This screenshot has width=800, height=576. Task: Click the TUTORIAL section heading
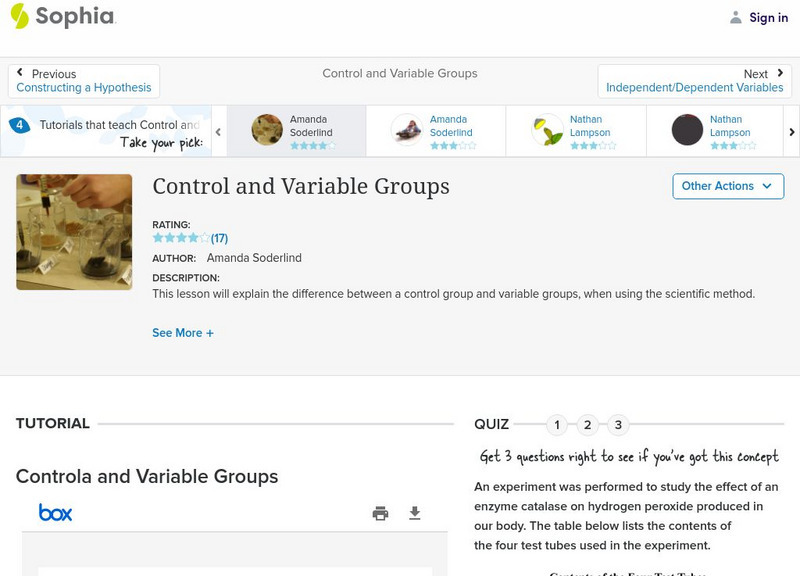[x=53, y=423]
